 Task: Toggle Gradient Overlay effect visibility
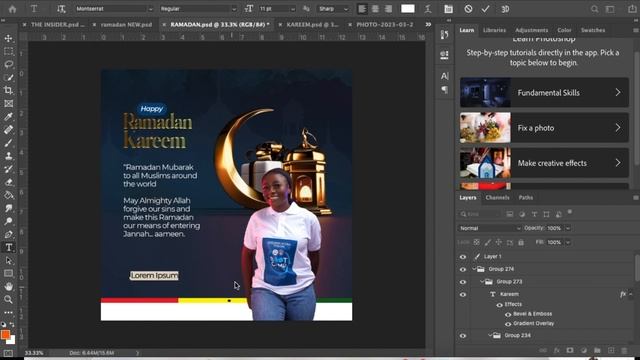[508, 324]
